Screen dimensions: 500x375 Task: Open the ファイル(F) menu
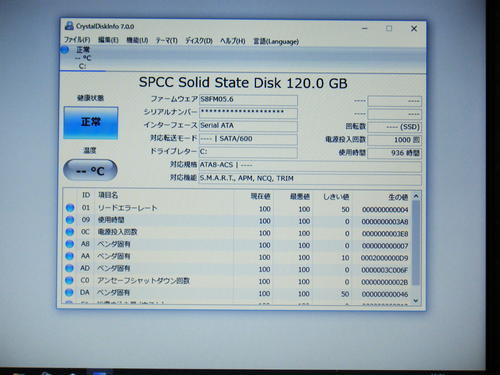[77, 40]
